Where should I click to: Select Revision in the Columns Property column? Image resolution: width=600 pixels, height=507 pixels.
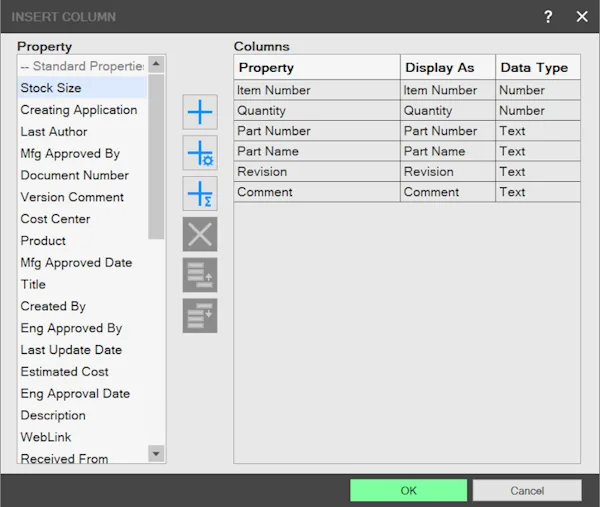coord(317,171)
